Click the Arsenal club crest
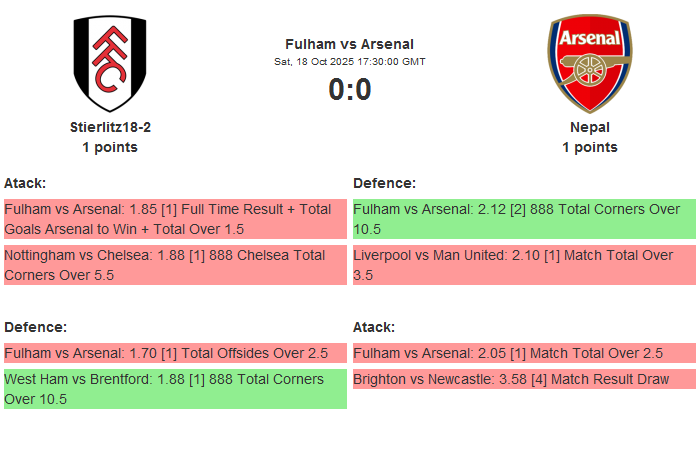 click(589, 64)
